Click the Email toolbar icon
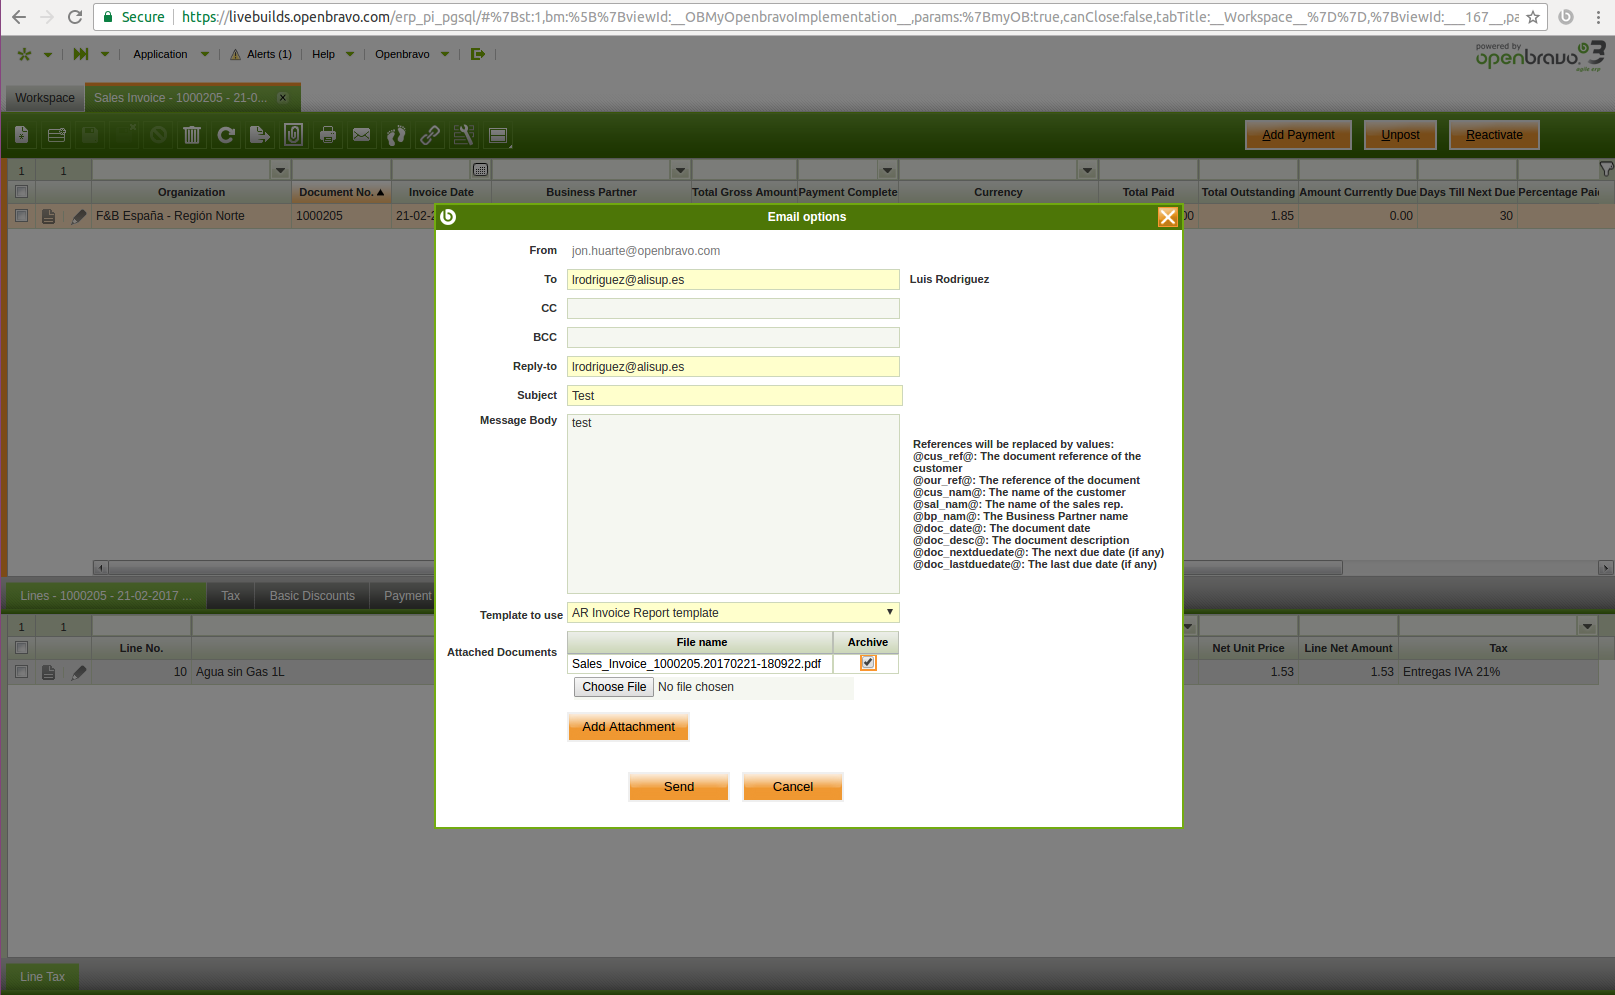1615x995 pixels. coord(362,135)
